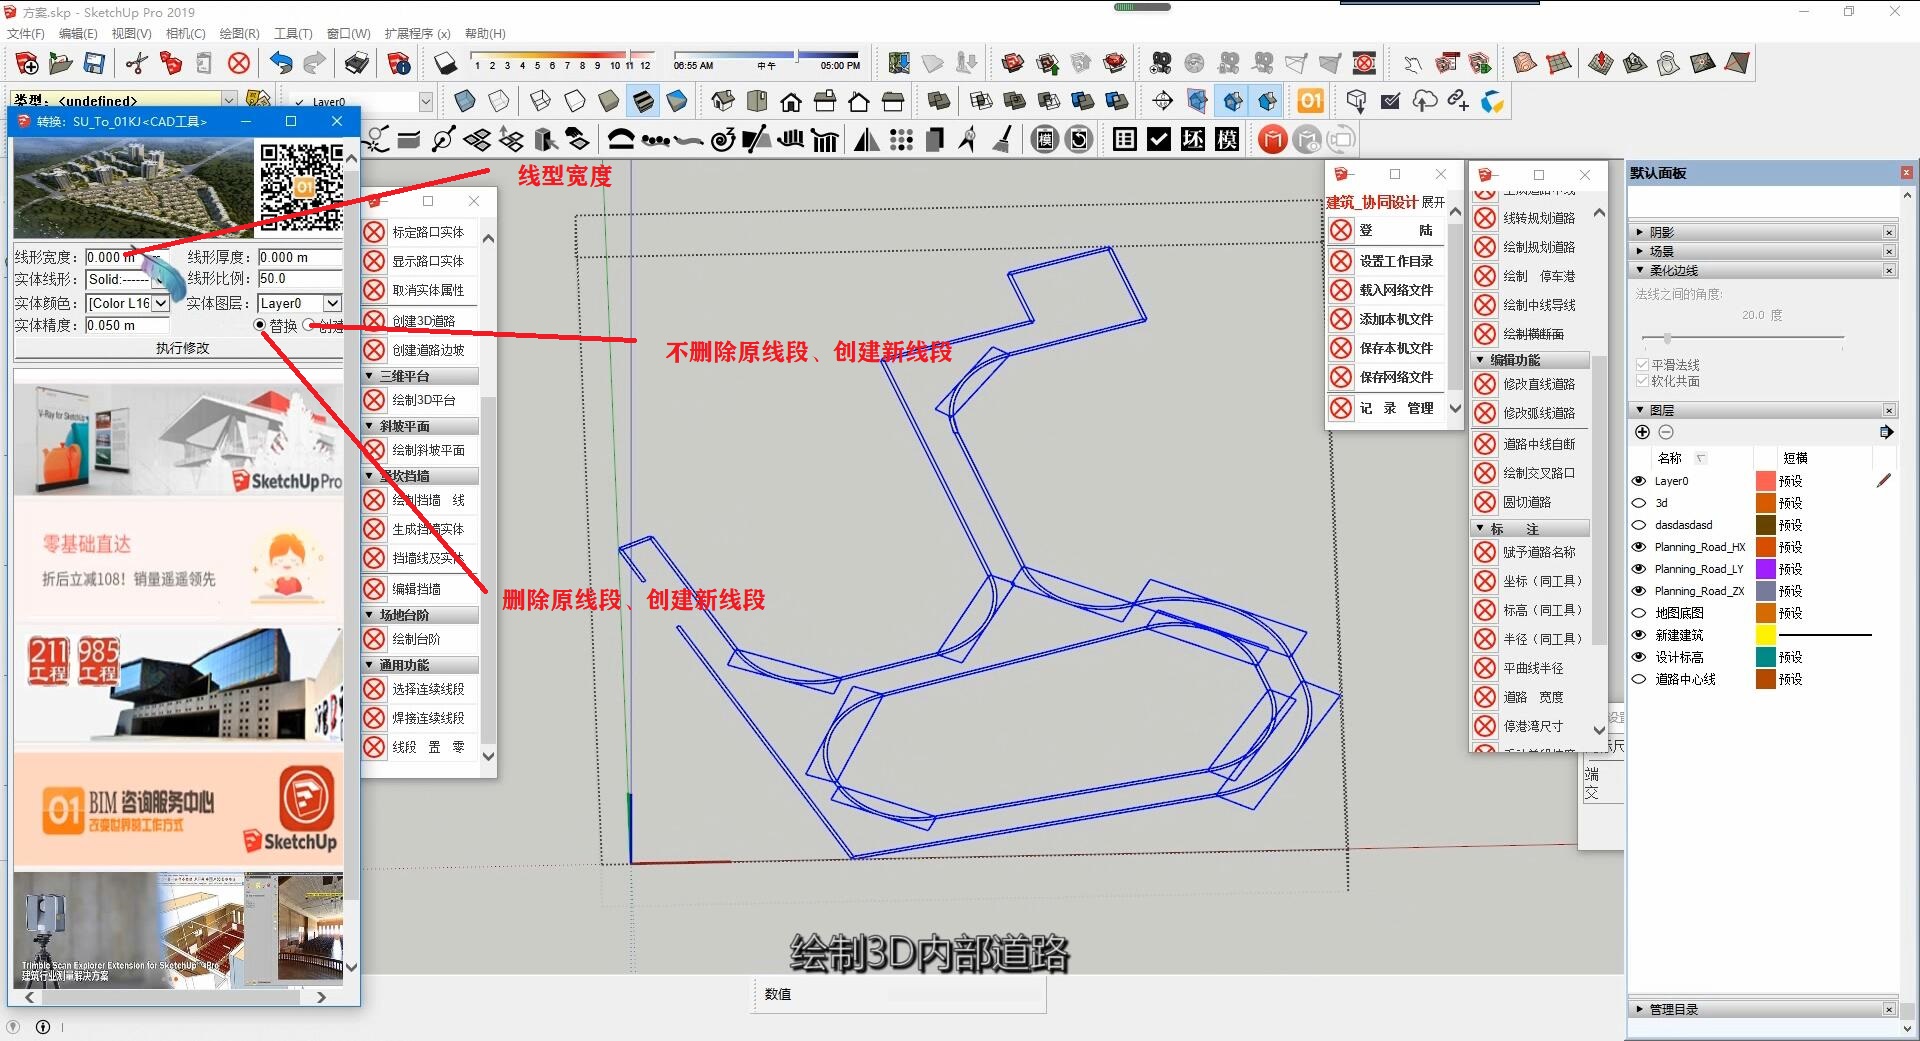Image resolution: width=1920 pixels, height=1041 pixels.
Task: Select the Sandbox From Contours icon
Action: click(x=1524, y=64)
